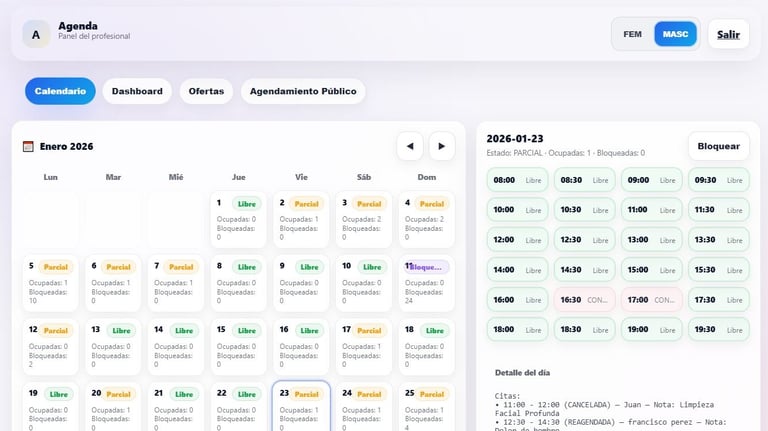Click the Bloquear button for the day
The width and height of the screenshot is (768, 431).
point(719,146)
